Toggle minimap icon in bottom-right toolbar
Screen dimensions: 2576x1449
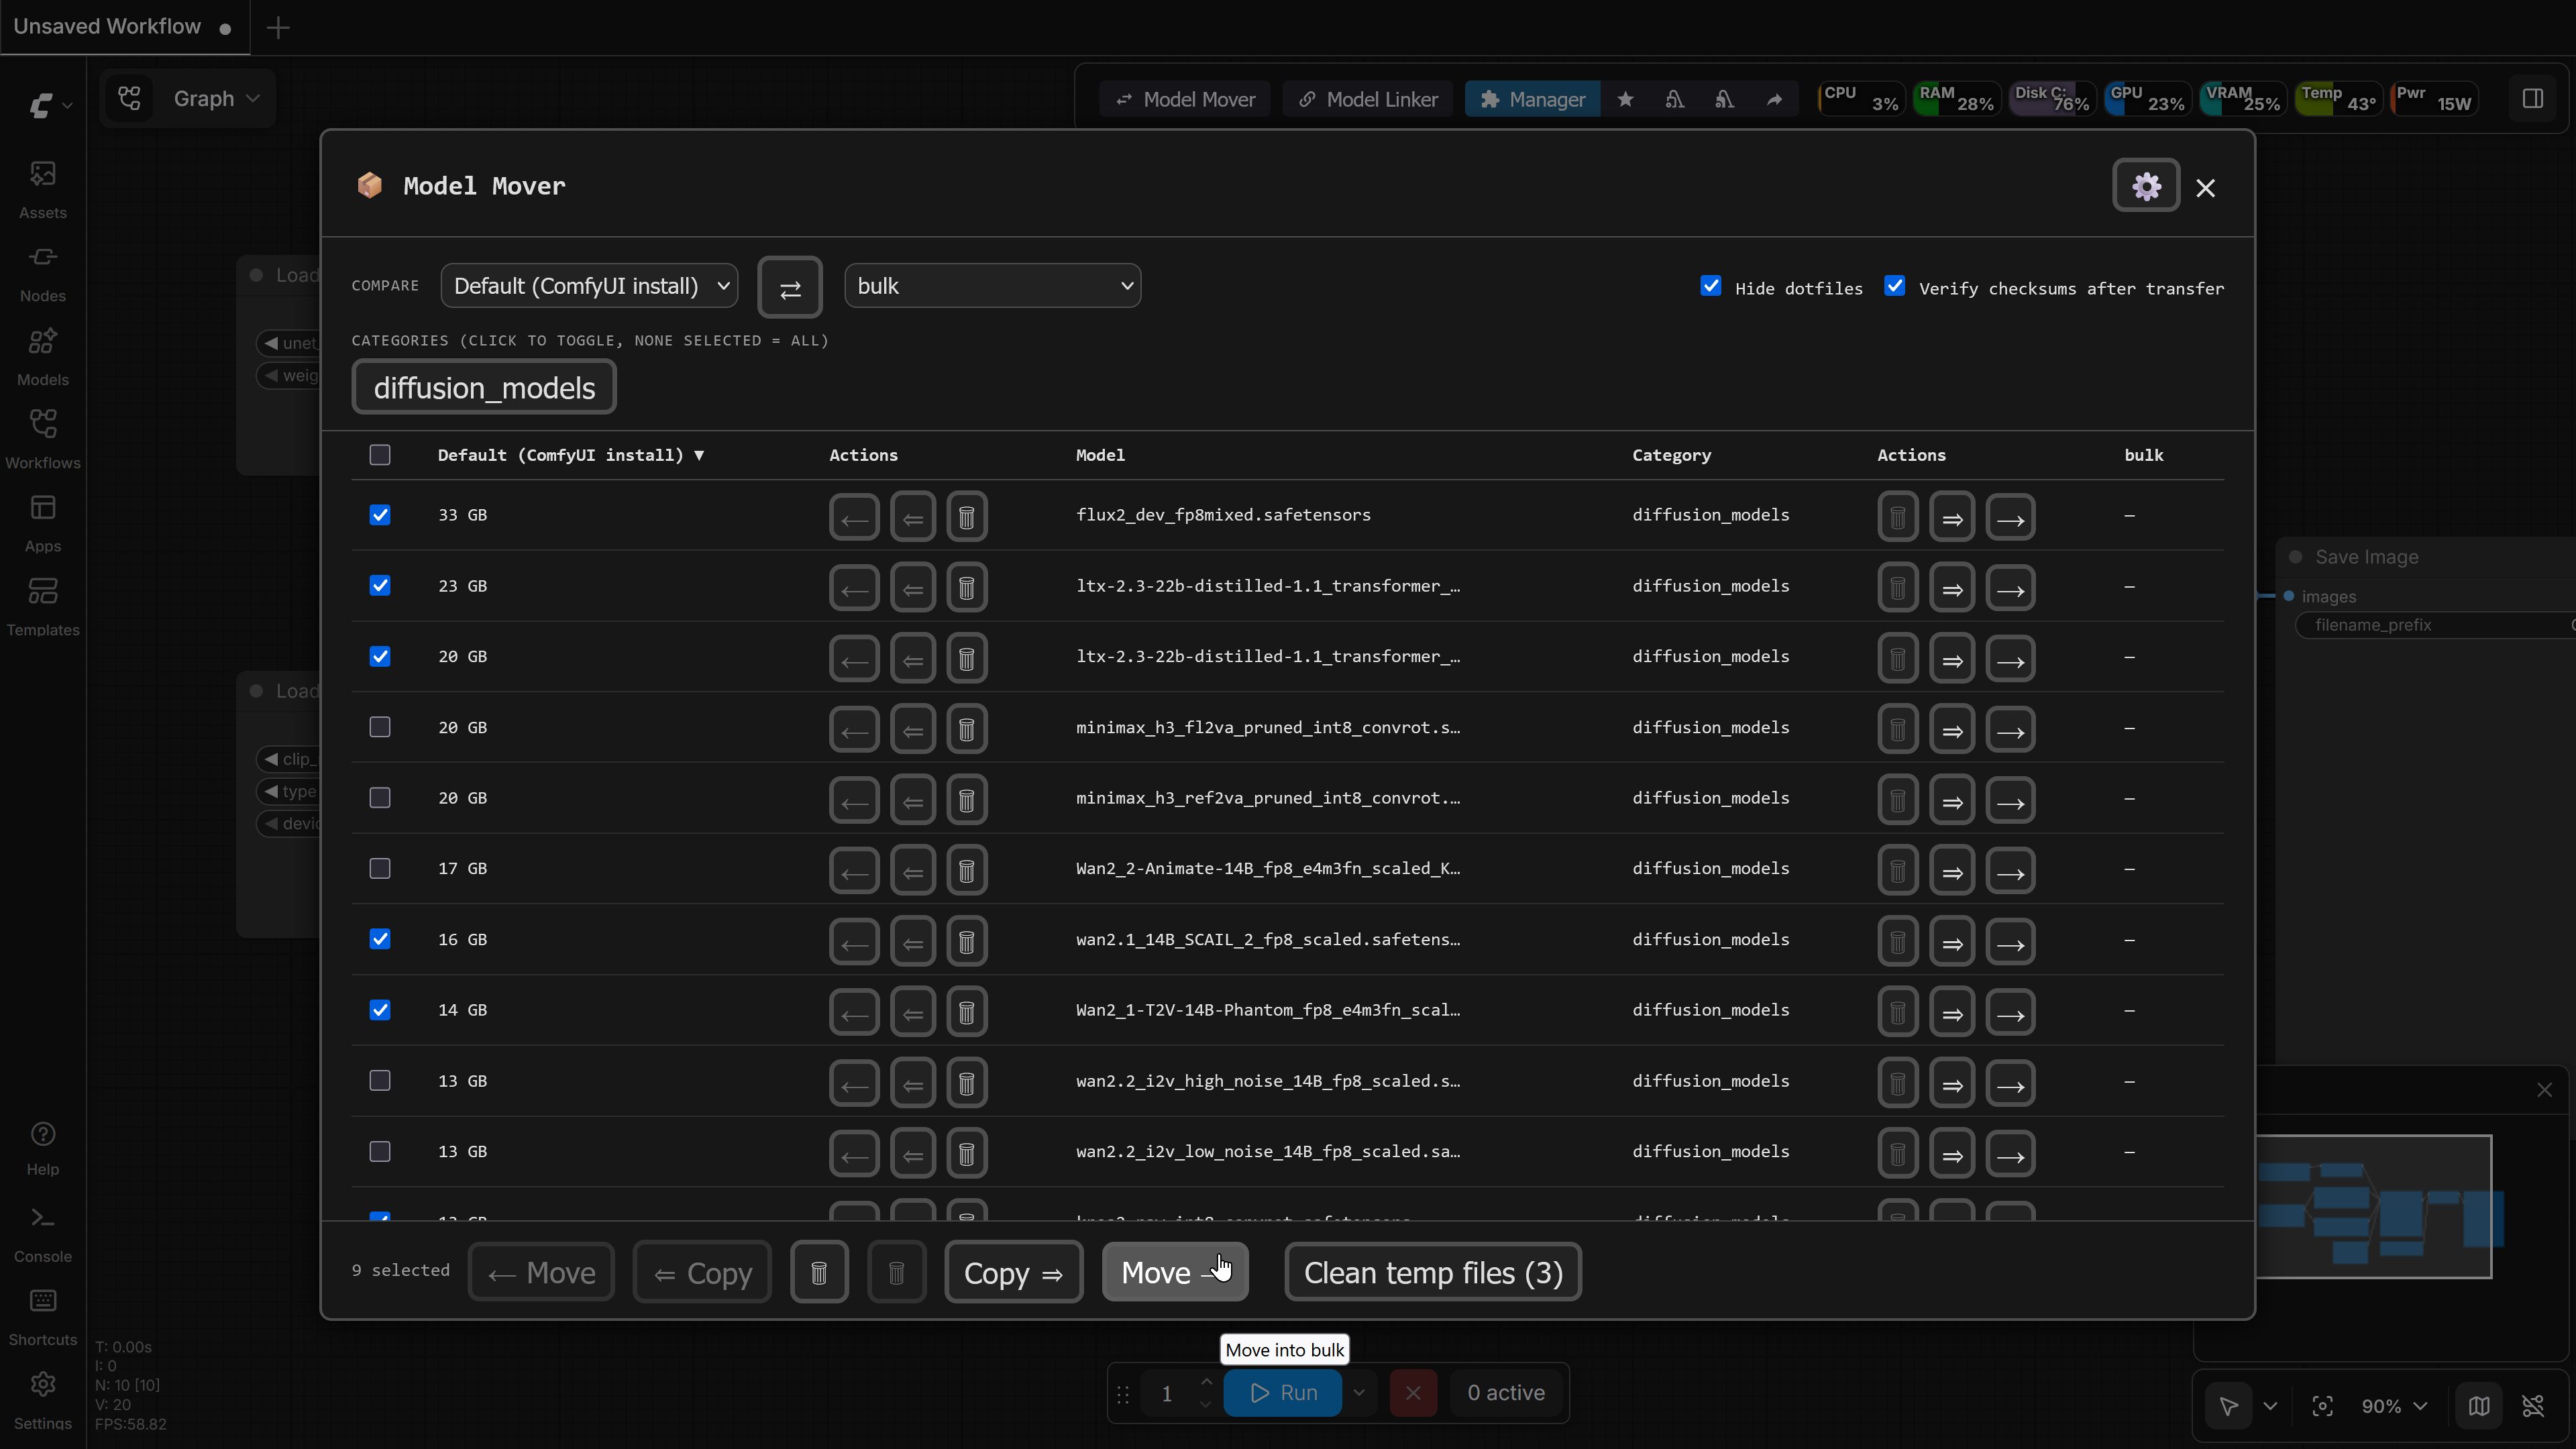2478,1406
